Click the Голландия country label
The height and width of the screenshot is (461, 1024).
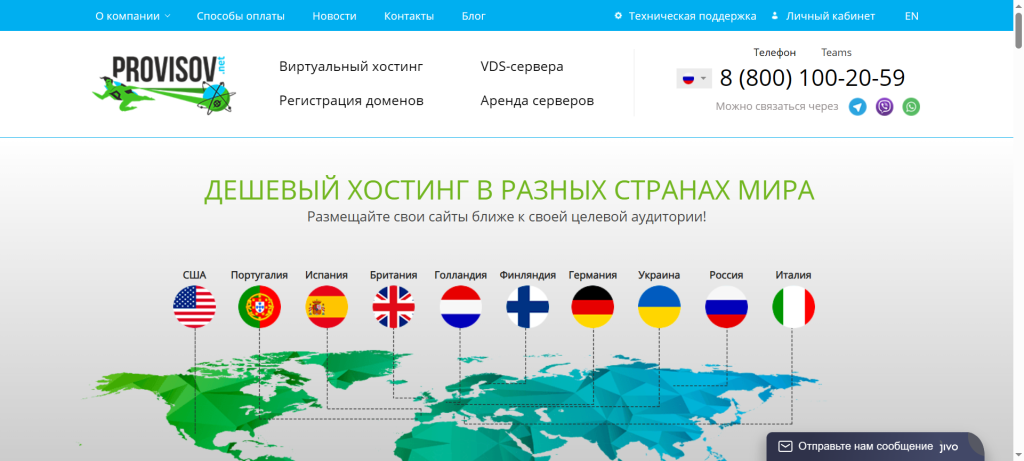point(460,275)
